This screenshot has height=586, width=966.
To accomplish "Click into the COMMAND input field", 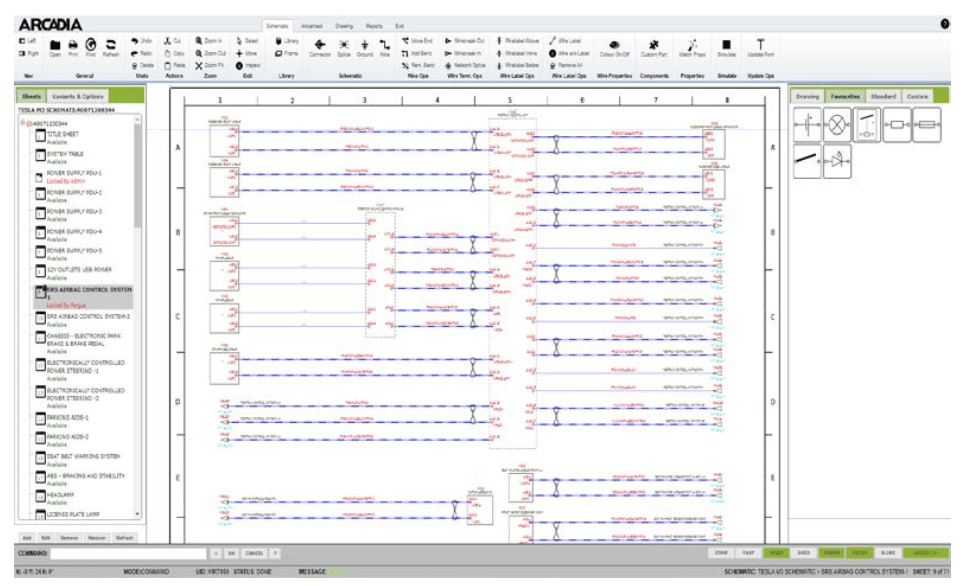I will (128, 552).
